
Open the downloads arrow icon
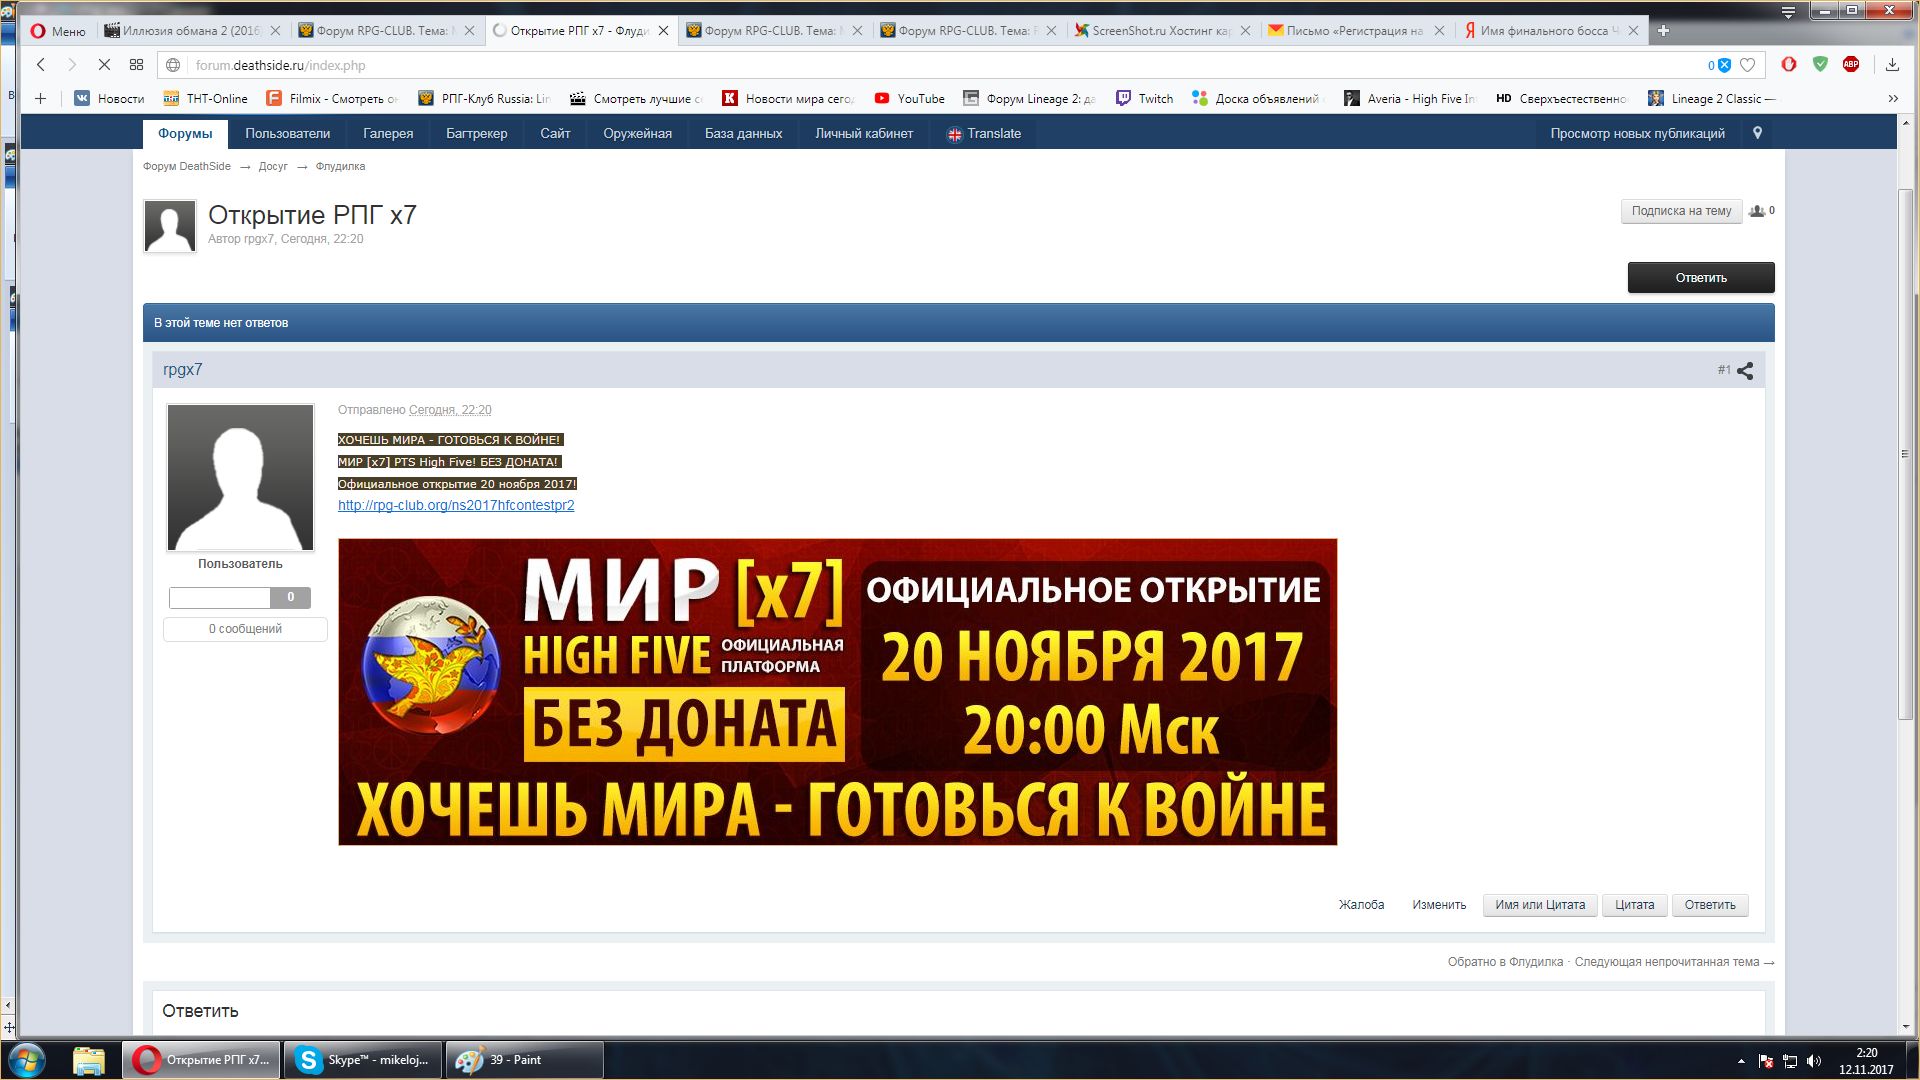(x=1892, y=65)
